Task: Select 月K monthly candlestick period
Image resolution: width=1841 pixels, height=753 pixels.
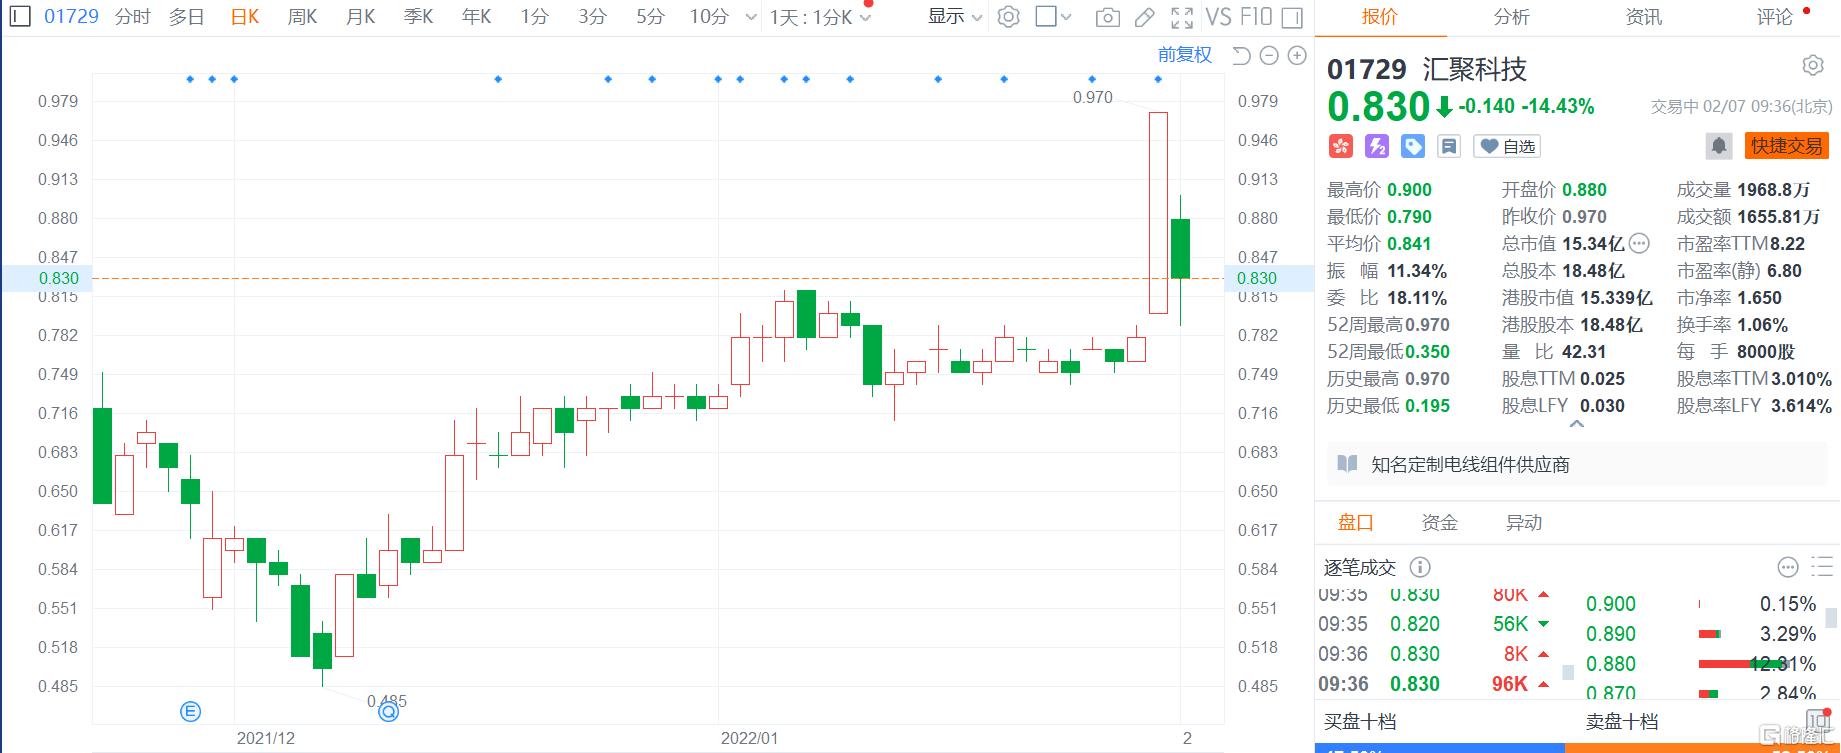Action: coord(360,17)
